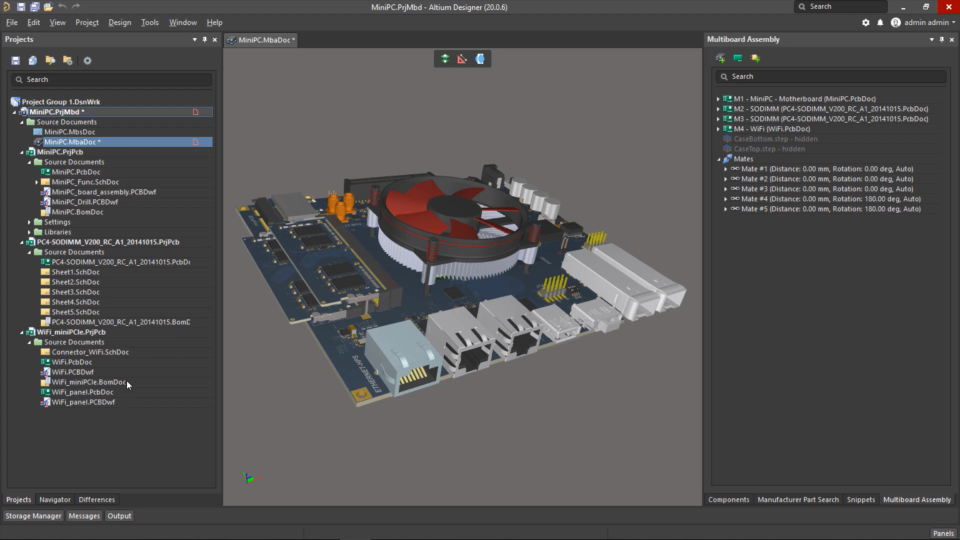Select MiniPC.MbsDoc in project tree
This screenshot has height=540, width=960.
[69, 132]
